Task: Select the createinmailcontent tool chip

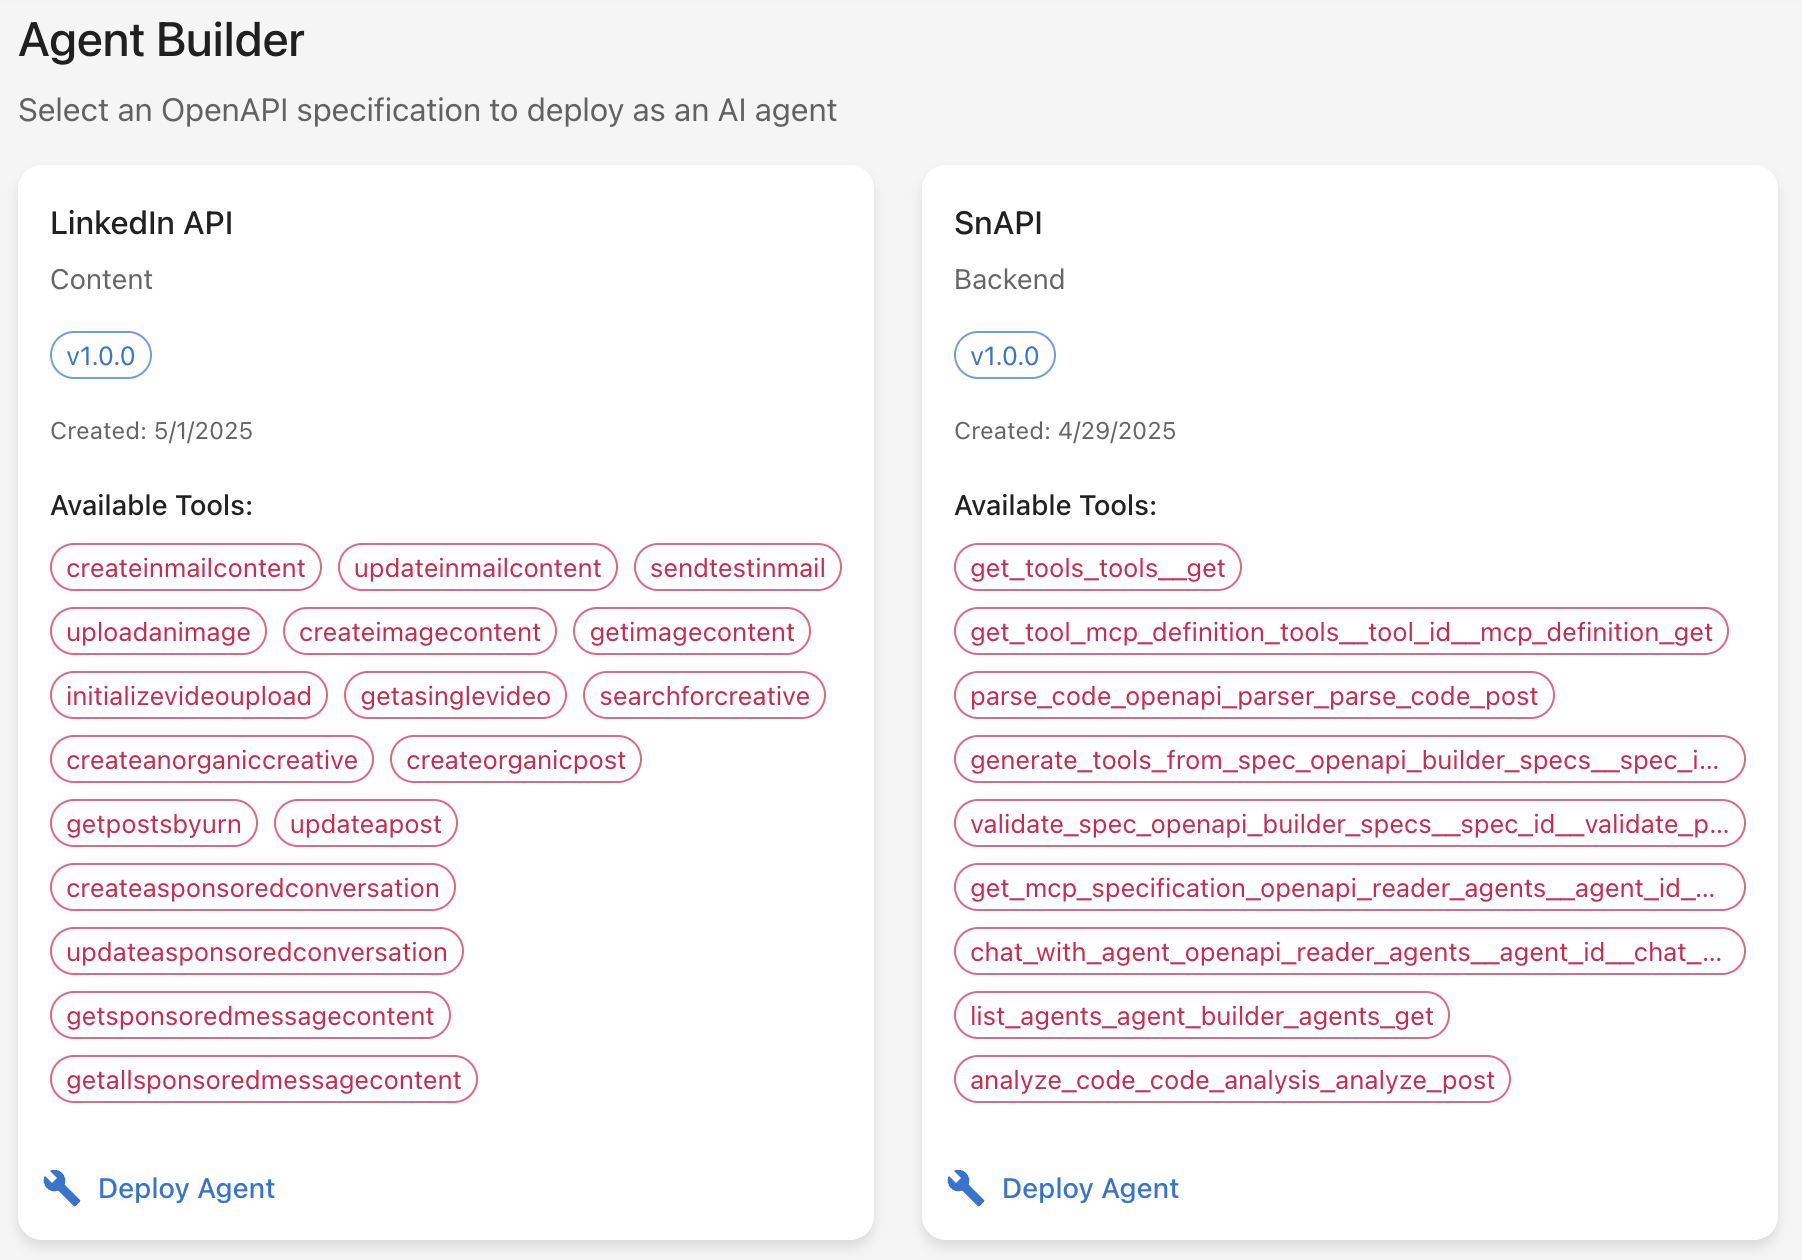Action: coord(186,568)
